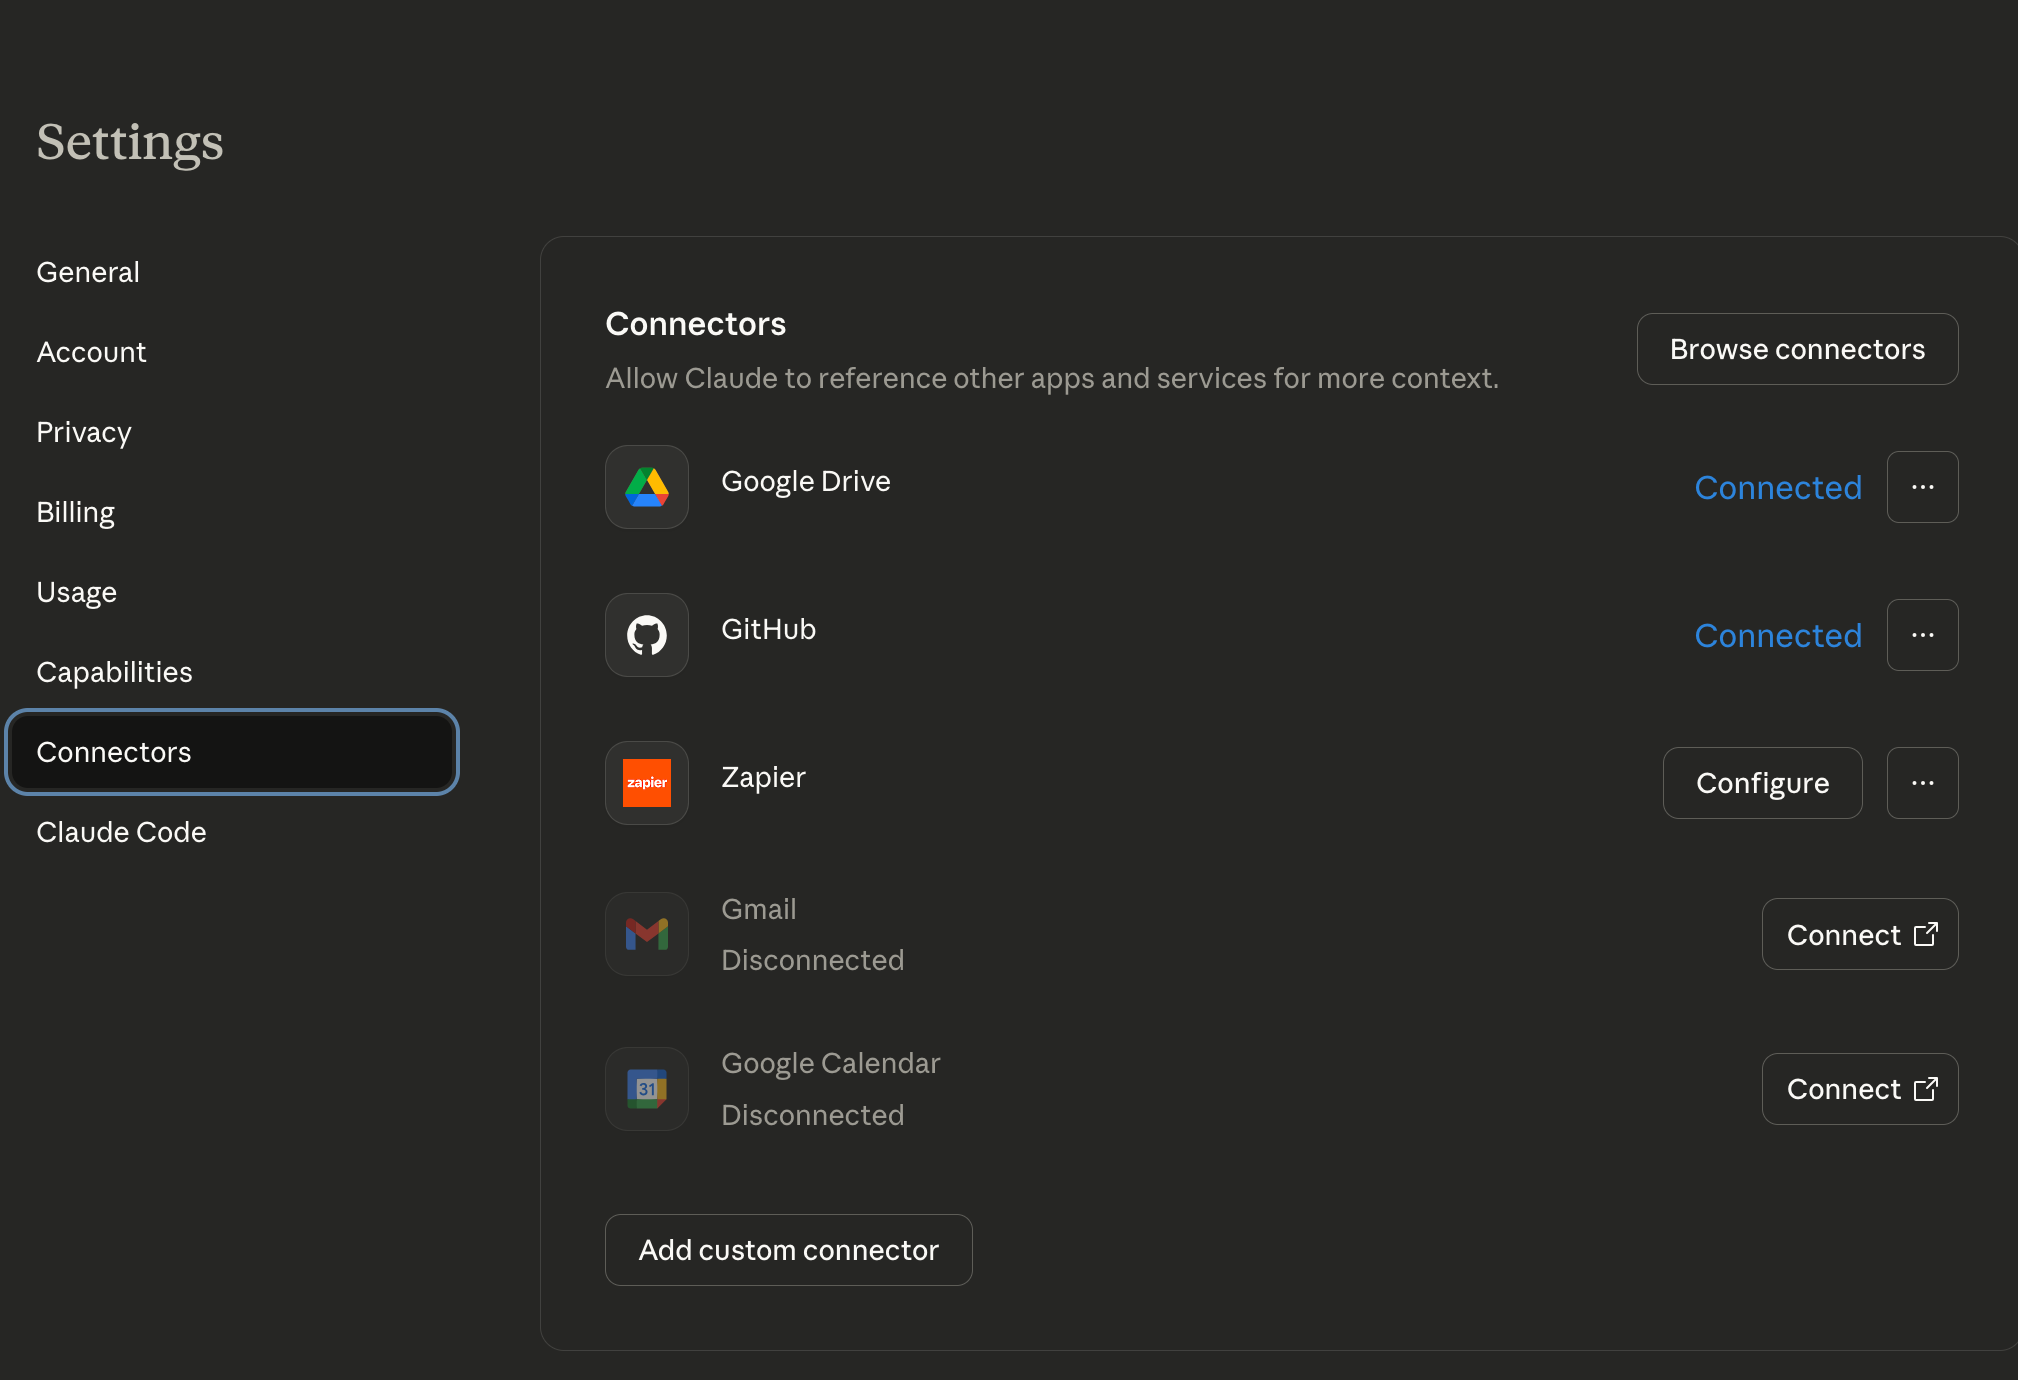The height and width of the screenshot is (1380, 2018).
Task: Open GitHub's three-dot options menu
Action: pyautogui.click(x=1922, y=635)
